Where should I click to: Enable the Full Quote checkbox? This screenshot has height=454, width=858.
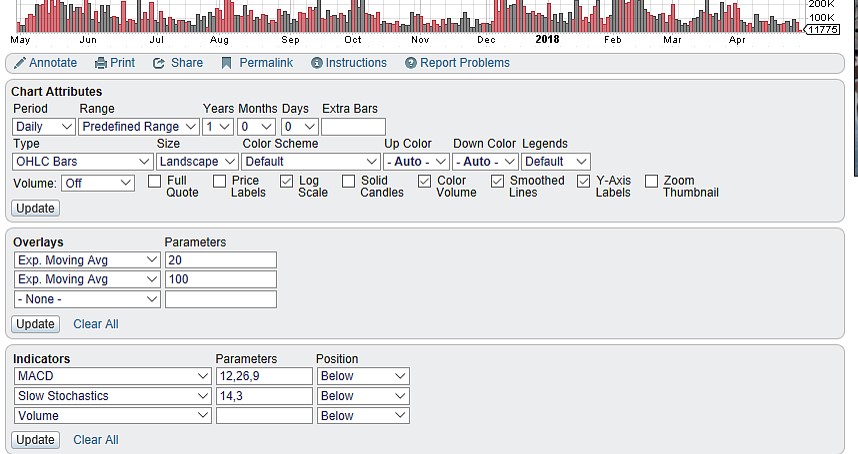154,181
